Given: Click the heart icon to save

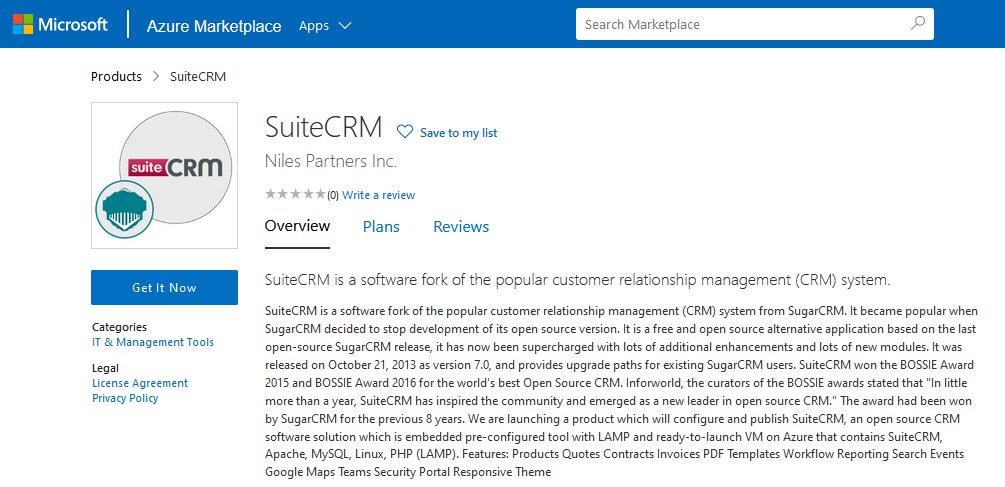Looking at the screenshot, I should (405, 132).
